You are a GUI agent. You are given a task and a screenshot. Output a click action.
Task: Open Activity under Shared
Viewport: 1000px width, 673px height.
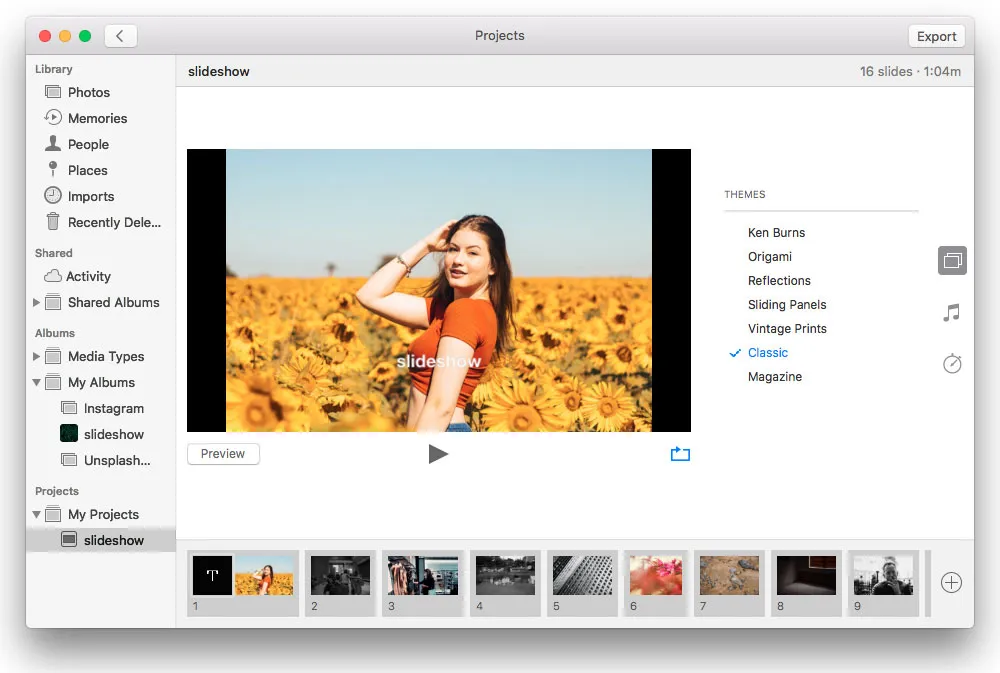tap(90, 276)
